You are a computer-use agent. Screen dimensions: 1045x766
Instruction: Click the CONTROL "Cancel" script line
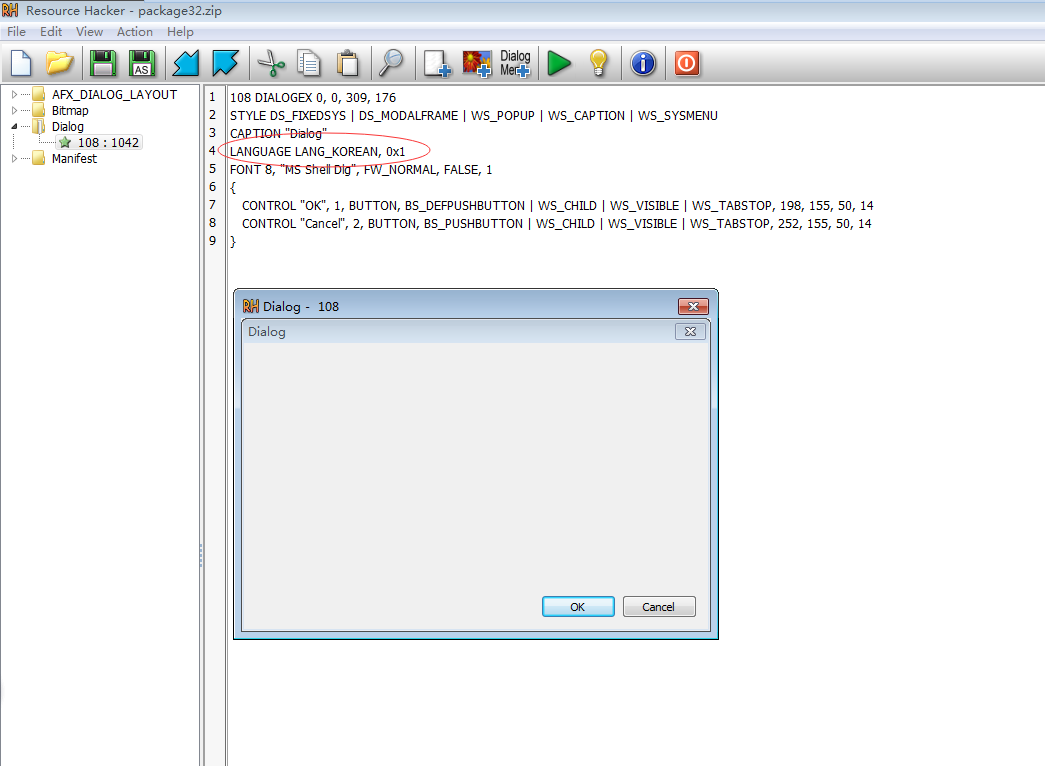[556, 223]
